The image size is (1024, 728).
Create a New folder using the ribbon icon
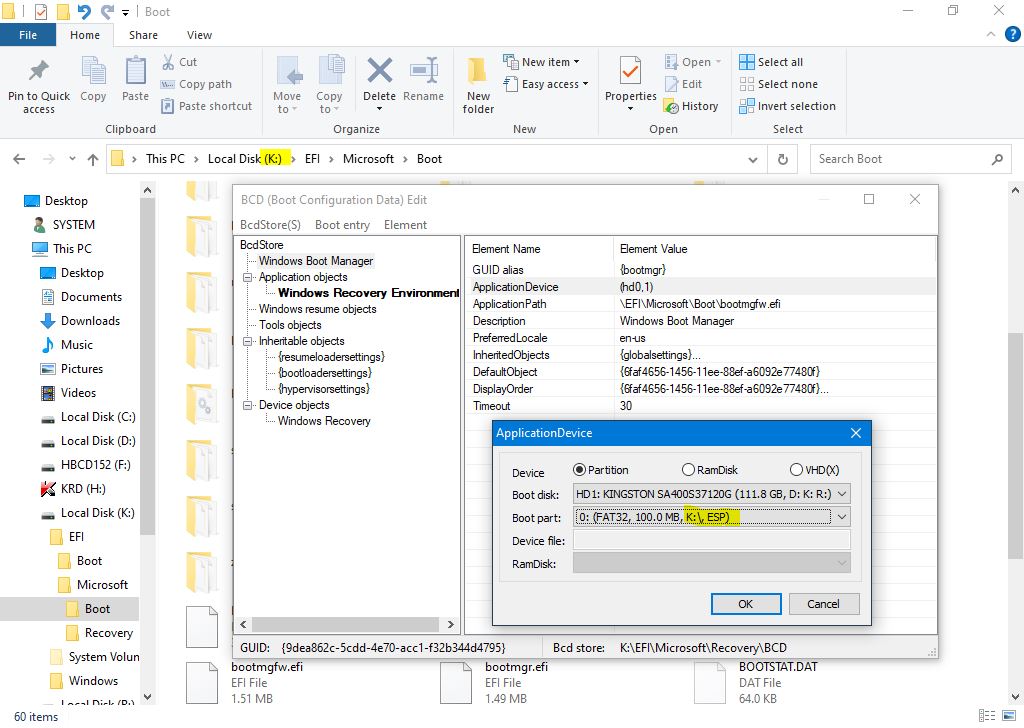[478, 72]
